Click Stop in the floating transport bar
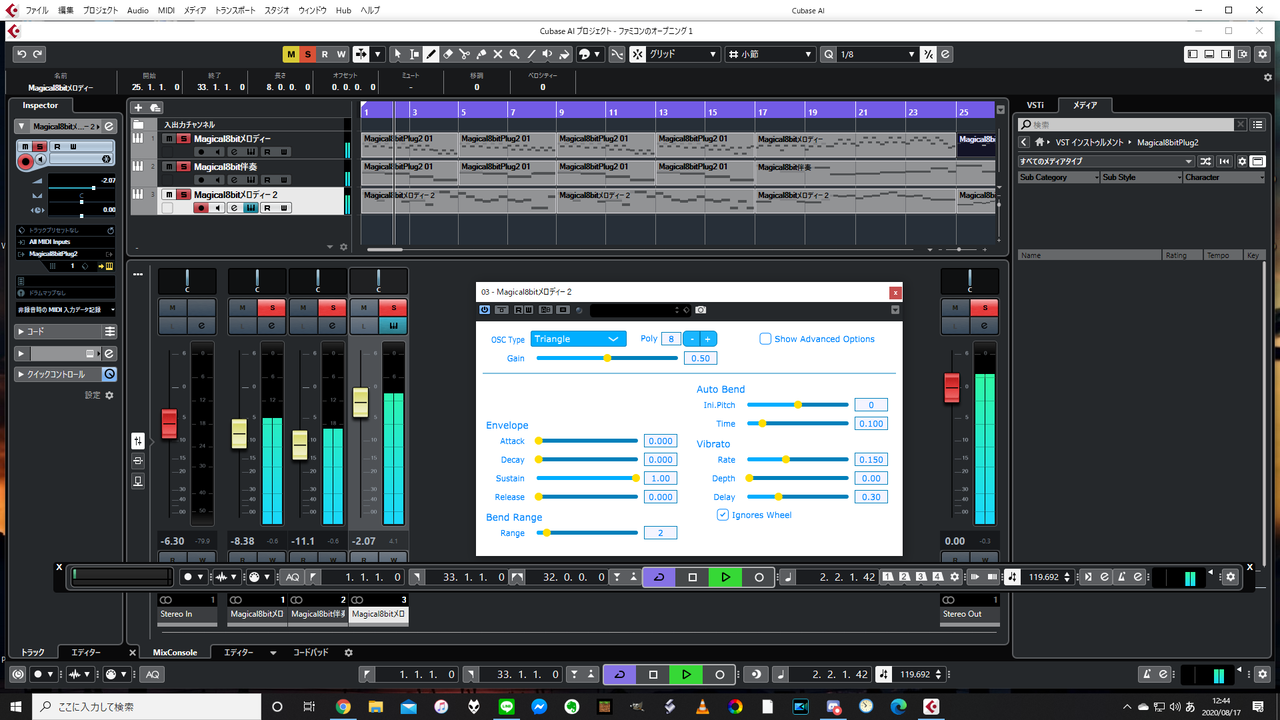1280x720 pixels. (692, 577)
